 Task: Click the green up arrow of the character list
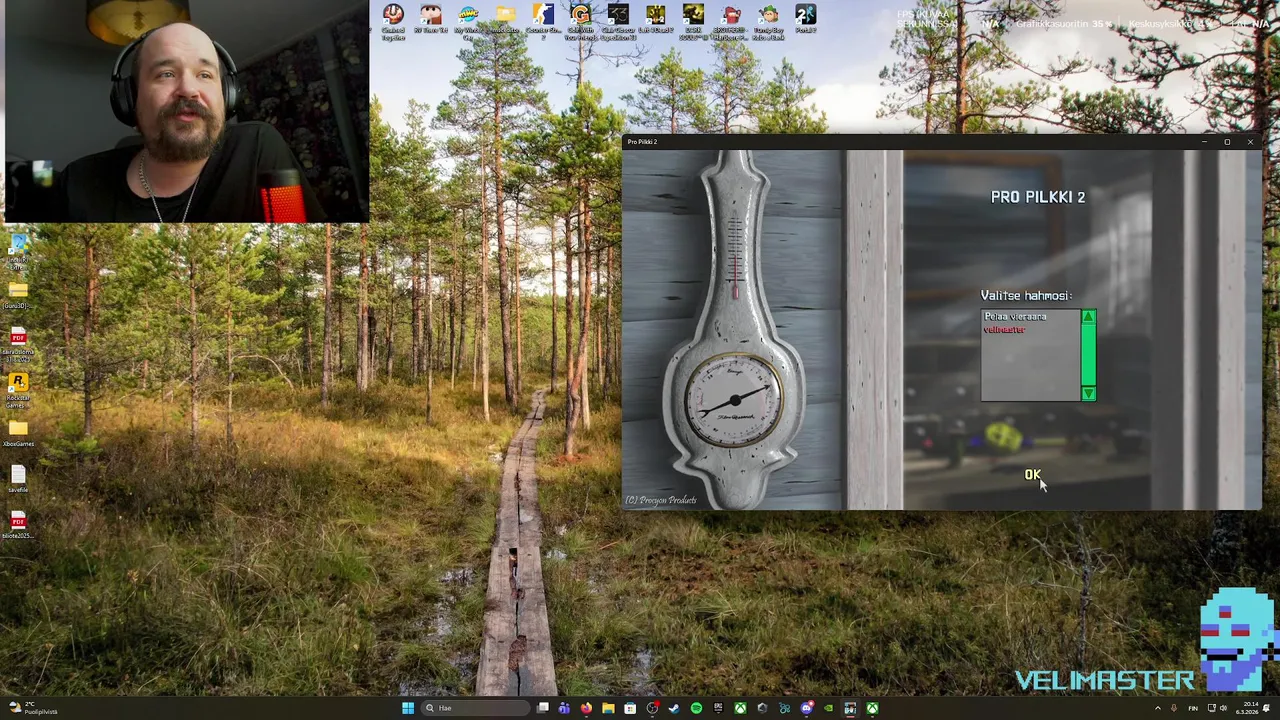1088,317
